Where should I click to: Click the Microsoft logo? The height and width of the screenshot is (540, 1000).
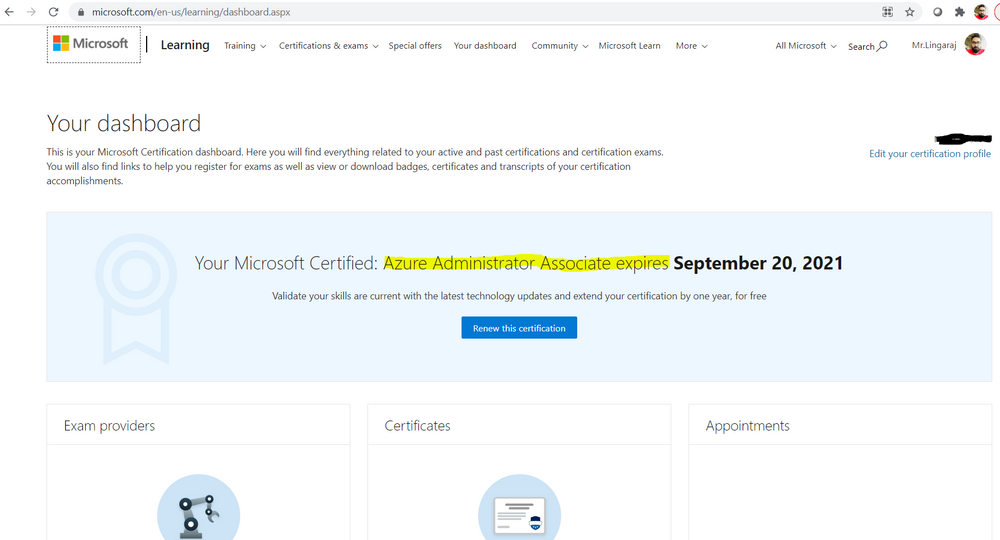(x=91, y=43)
